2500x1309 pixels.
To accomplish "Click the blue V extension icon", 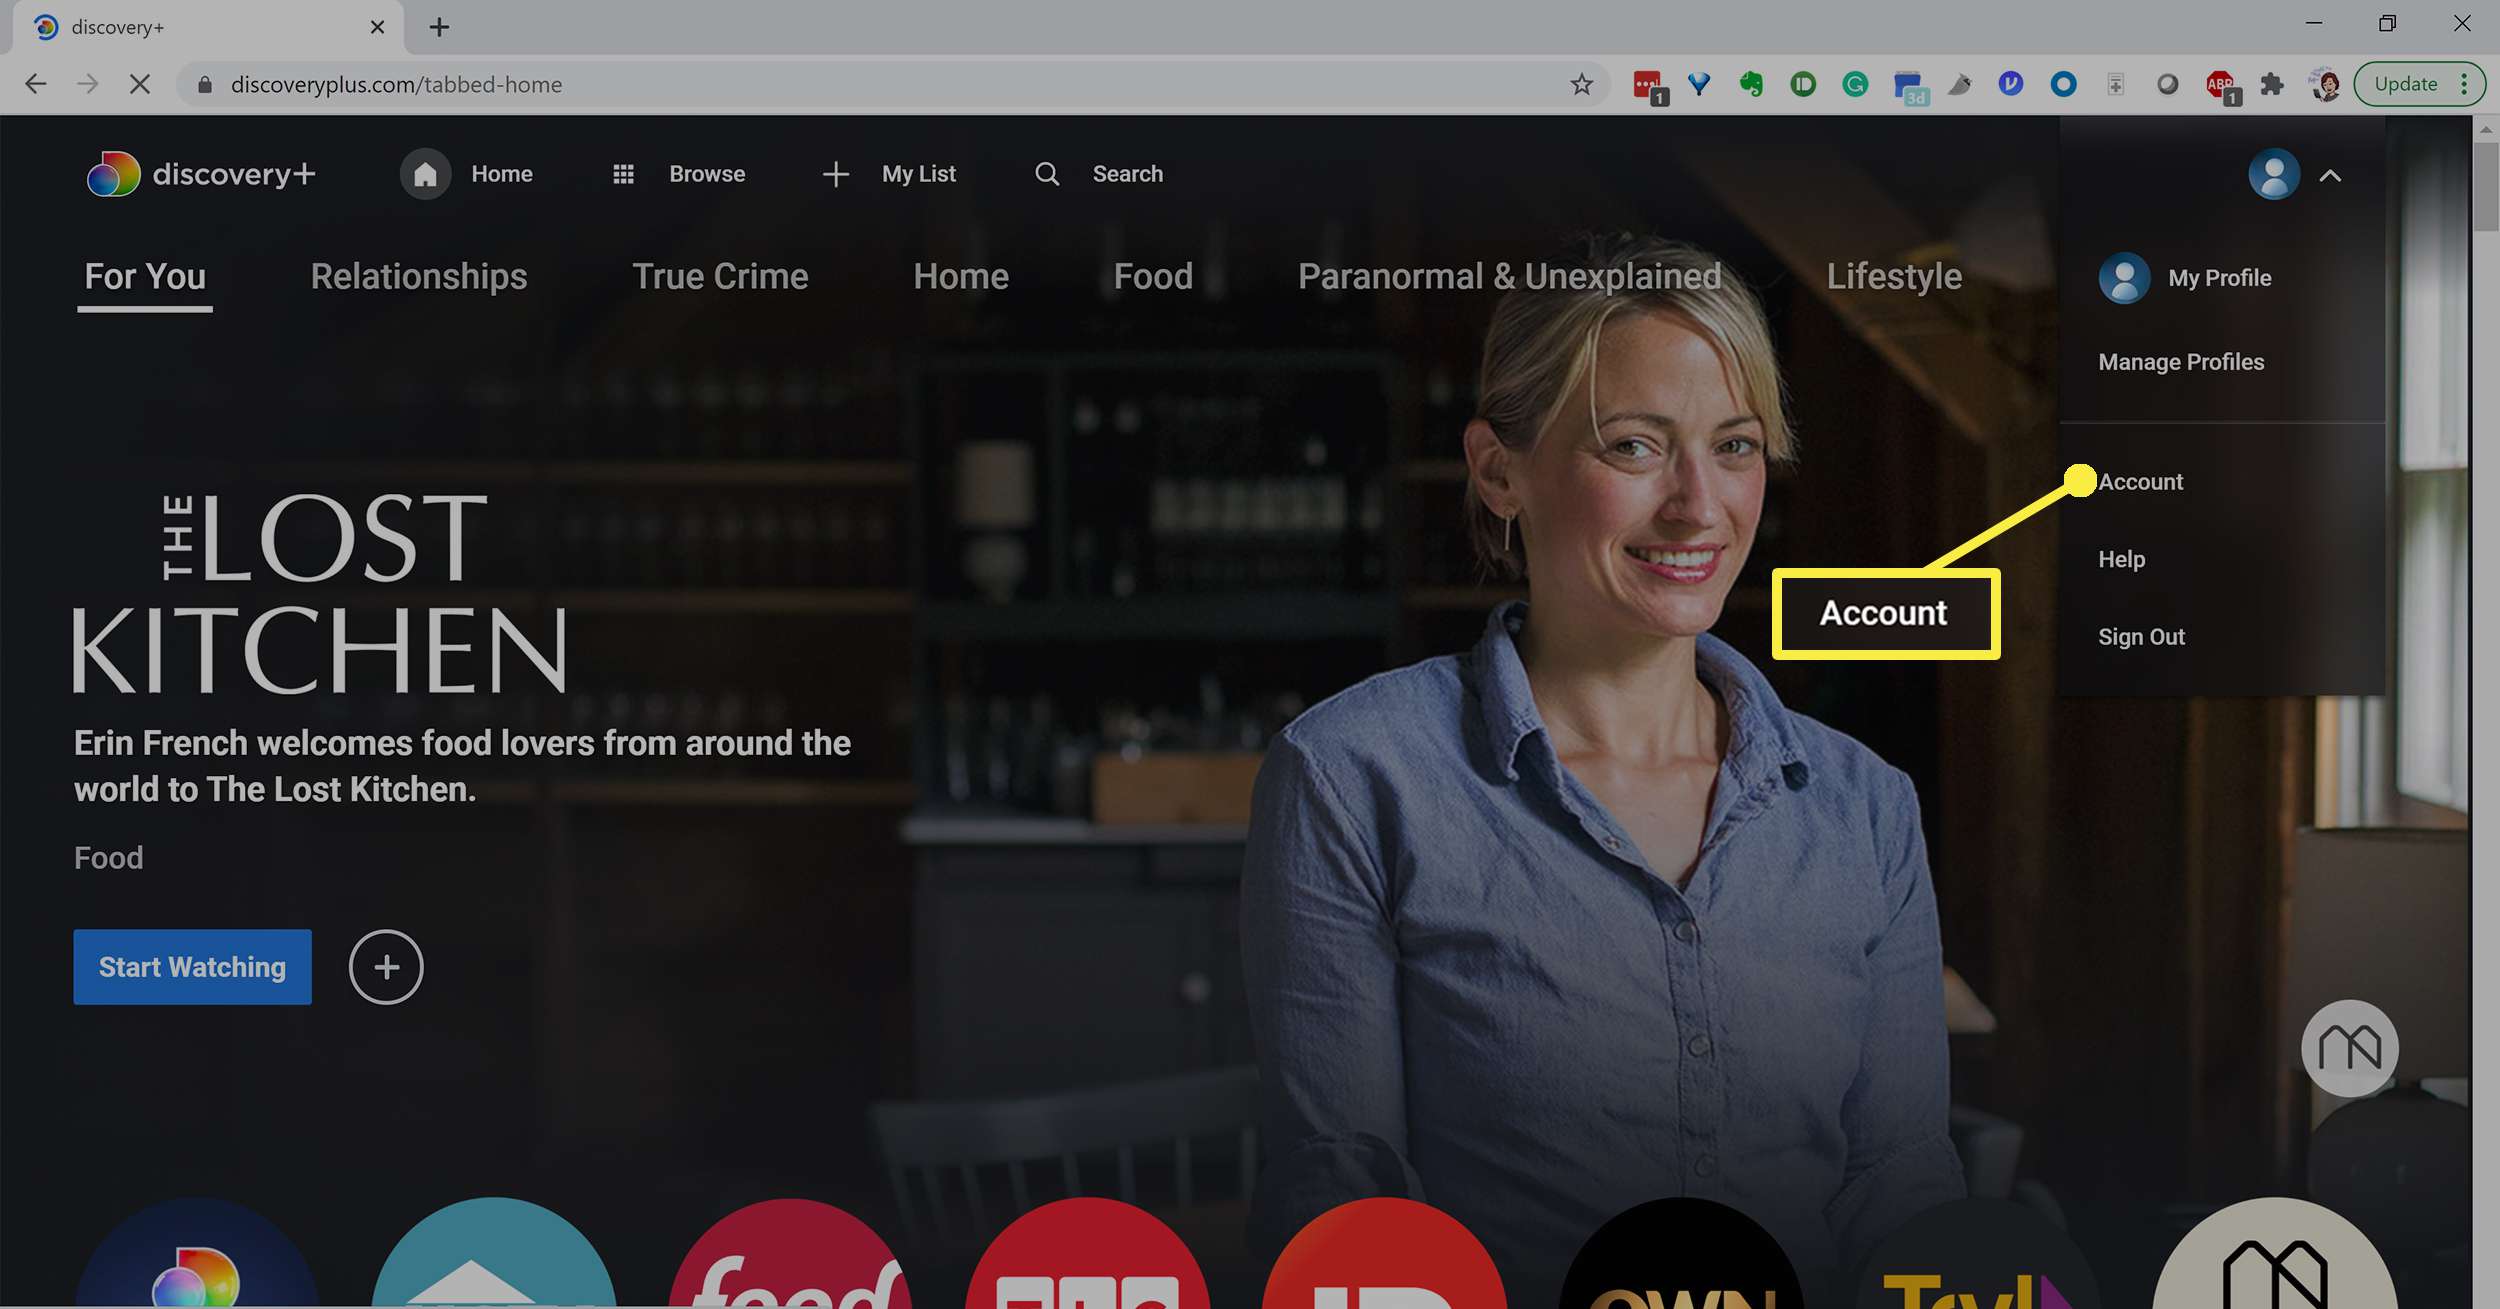I will point(2011,84).
